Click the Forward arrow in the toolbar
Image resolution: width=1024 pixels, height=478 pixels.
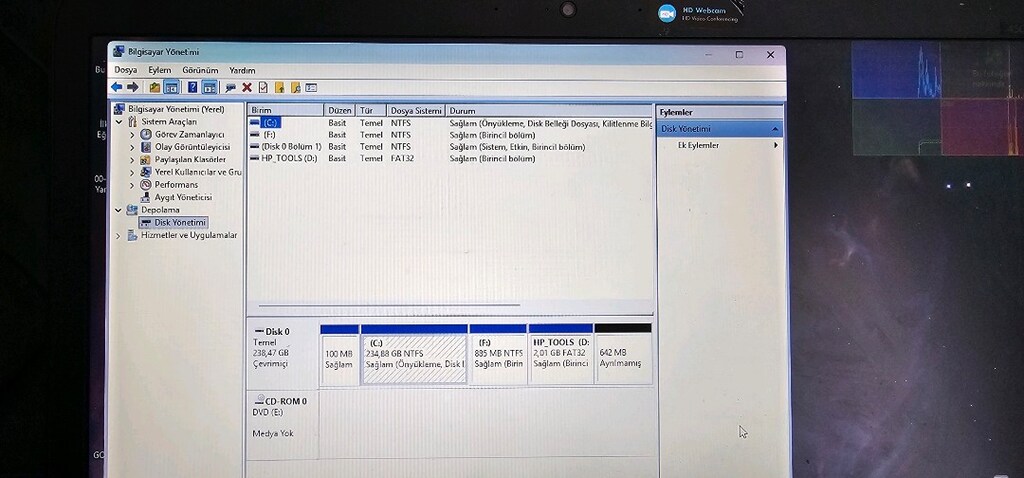[133, 87]
